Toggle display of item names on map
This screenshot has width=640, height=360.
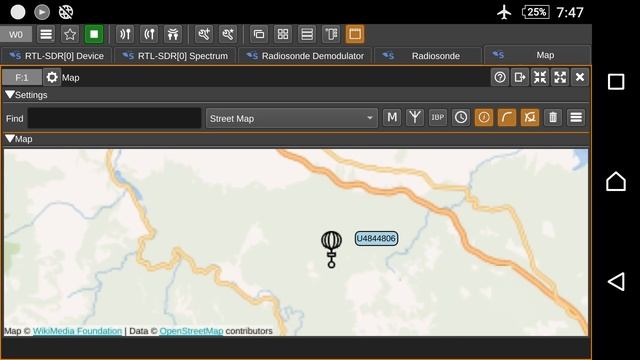(484, 118)
